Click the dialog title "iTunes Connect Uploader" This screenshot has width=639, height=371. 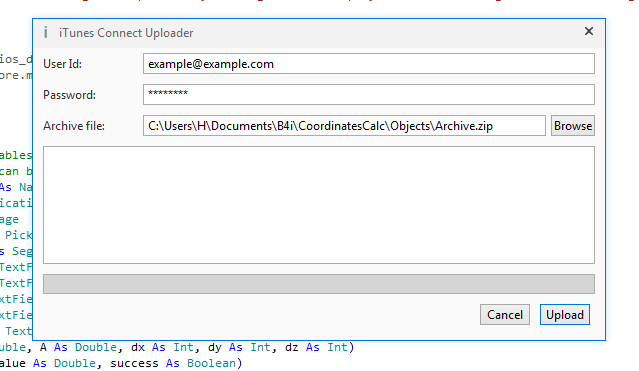pos(126,33)
